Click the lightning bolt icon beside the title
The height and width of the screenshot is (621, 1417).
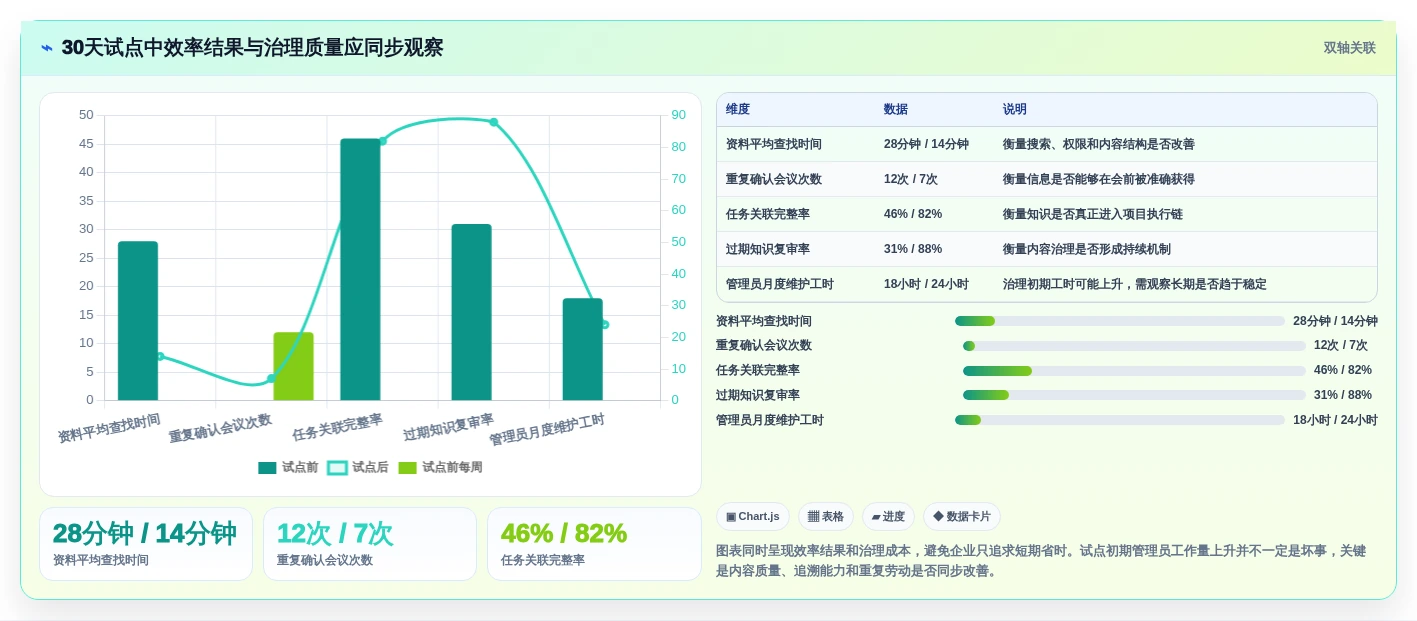pyautogui.click(x=47, y=48)
